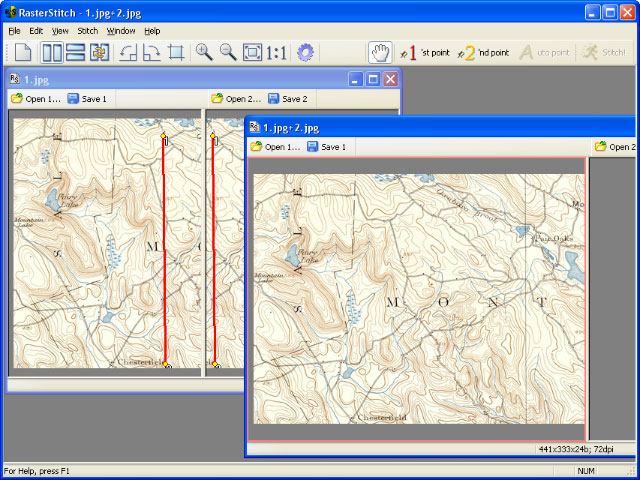Rotate image counterclockwise using toolbar icon

pos(128,52)
